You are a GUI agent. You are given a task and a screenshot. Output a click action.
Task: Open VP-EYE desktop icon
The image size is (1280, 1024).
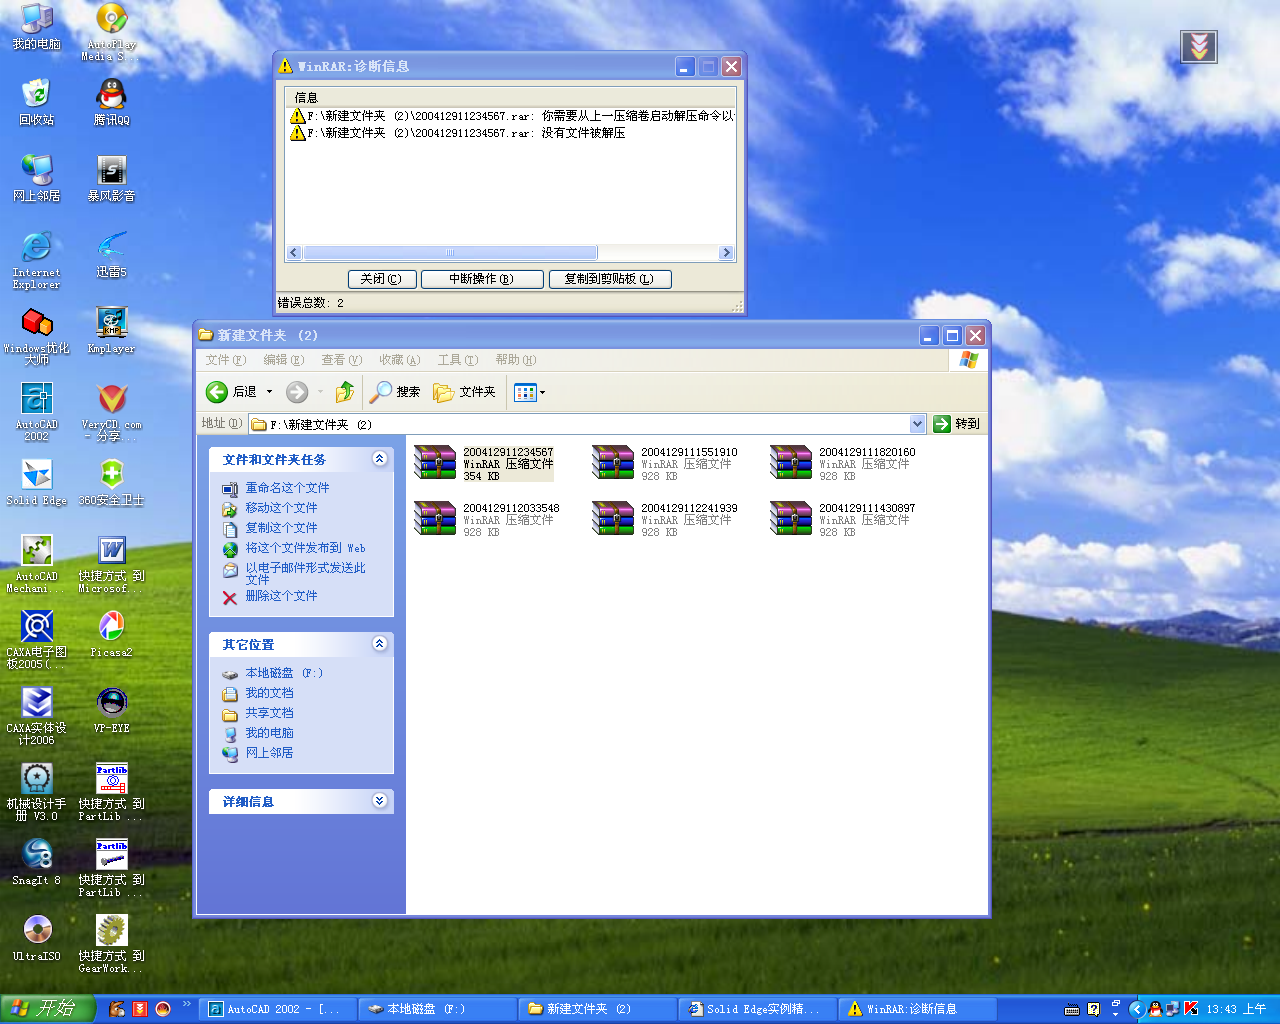pos(111,710)
